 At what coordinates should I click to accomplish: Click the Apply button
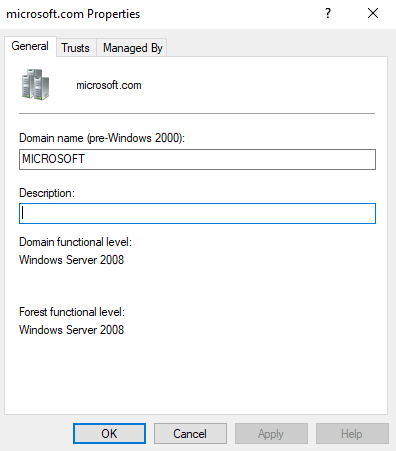click(271, 434)
